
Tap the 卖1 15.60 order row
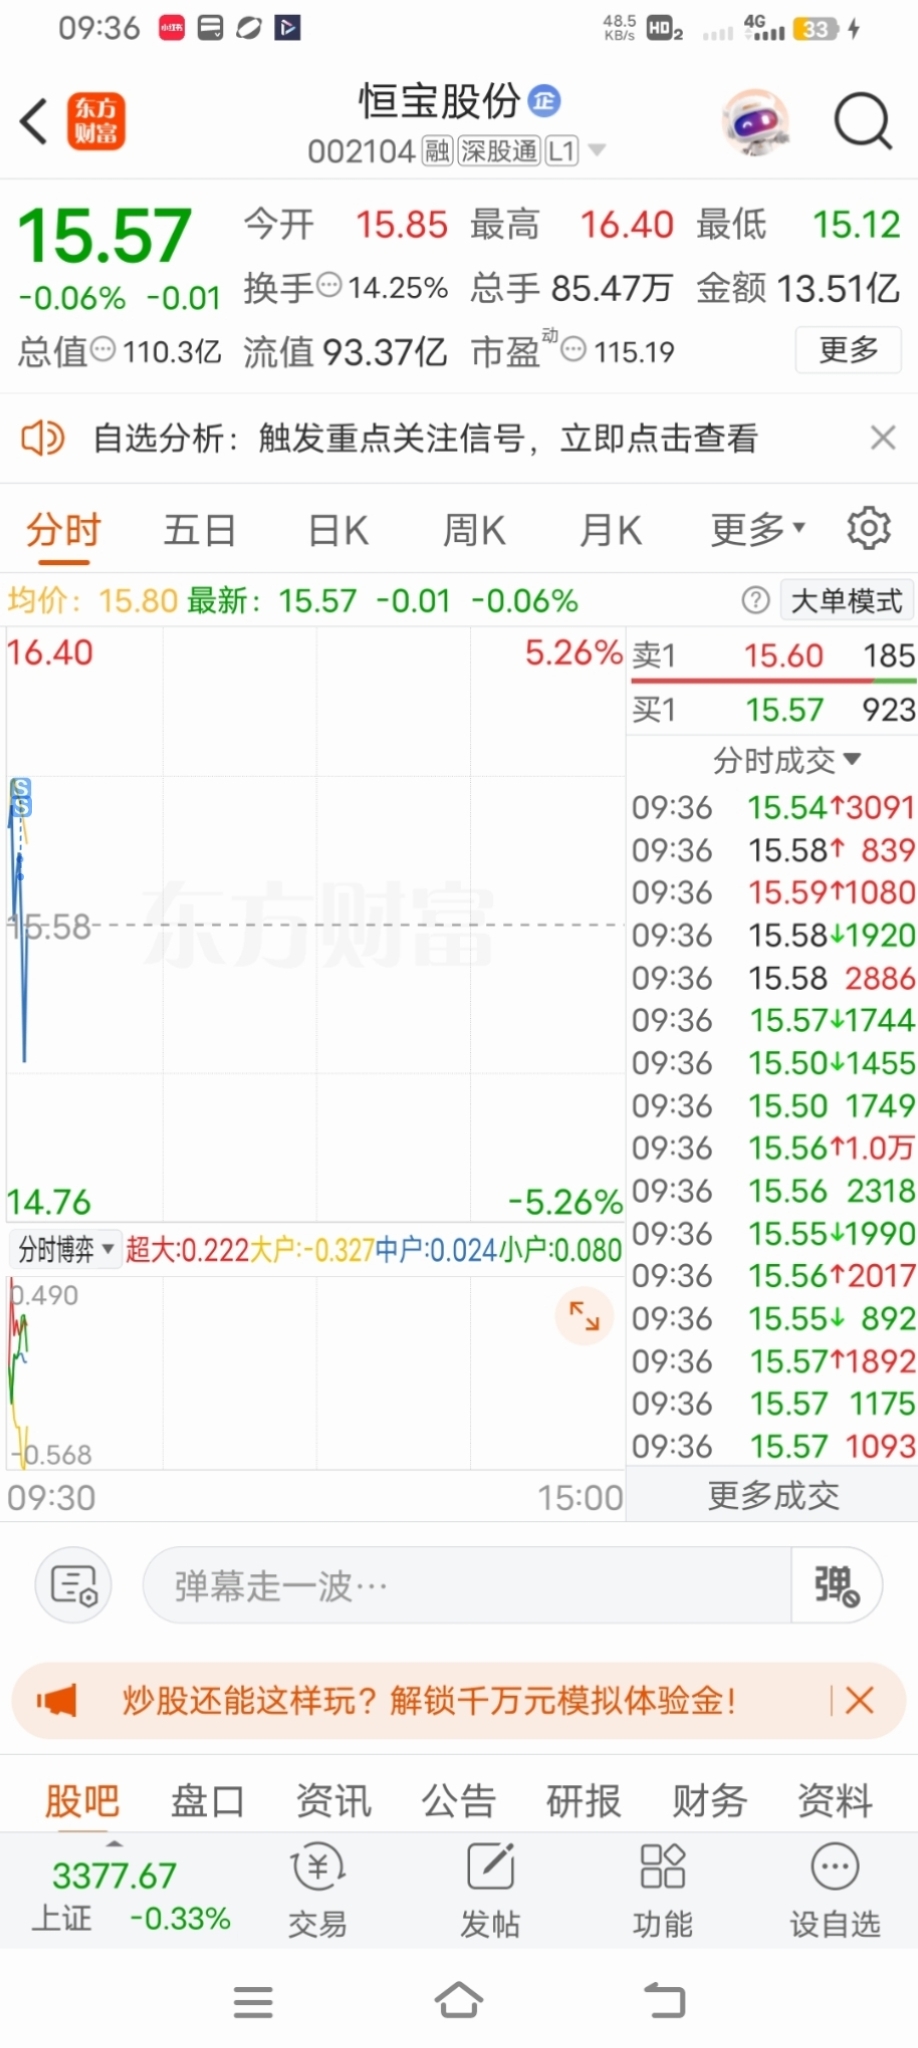773,656
